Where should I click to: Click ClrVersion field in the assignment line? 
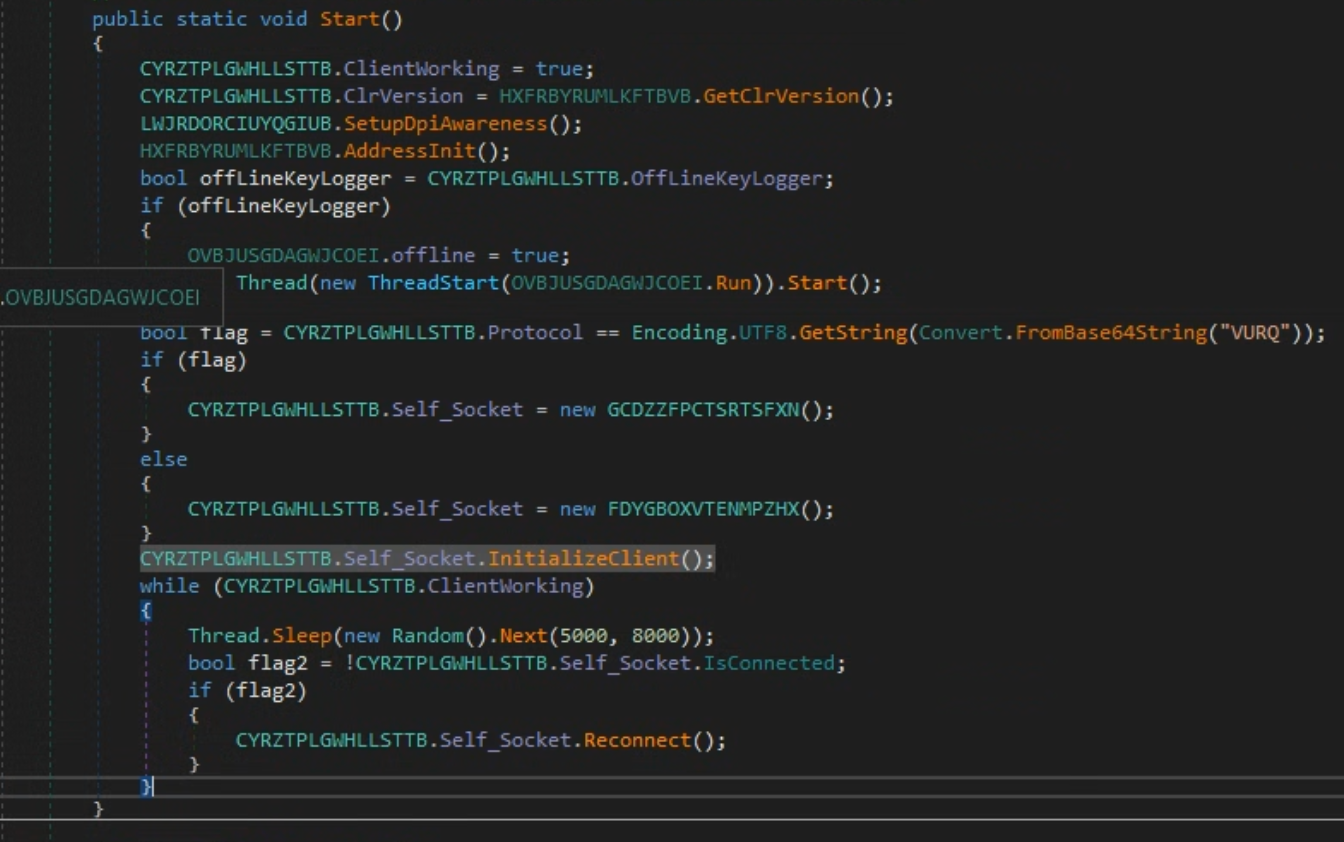pos(404,96)
